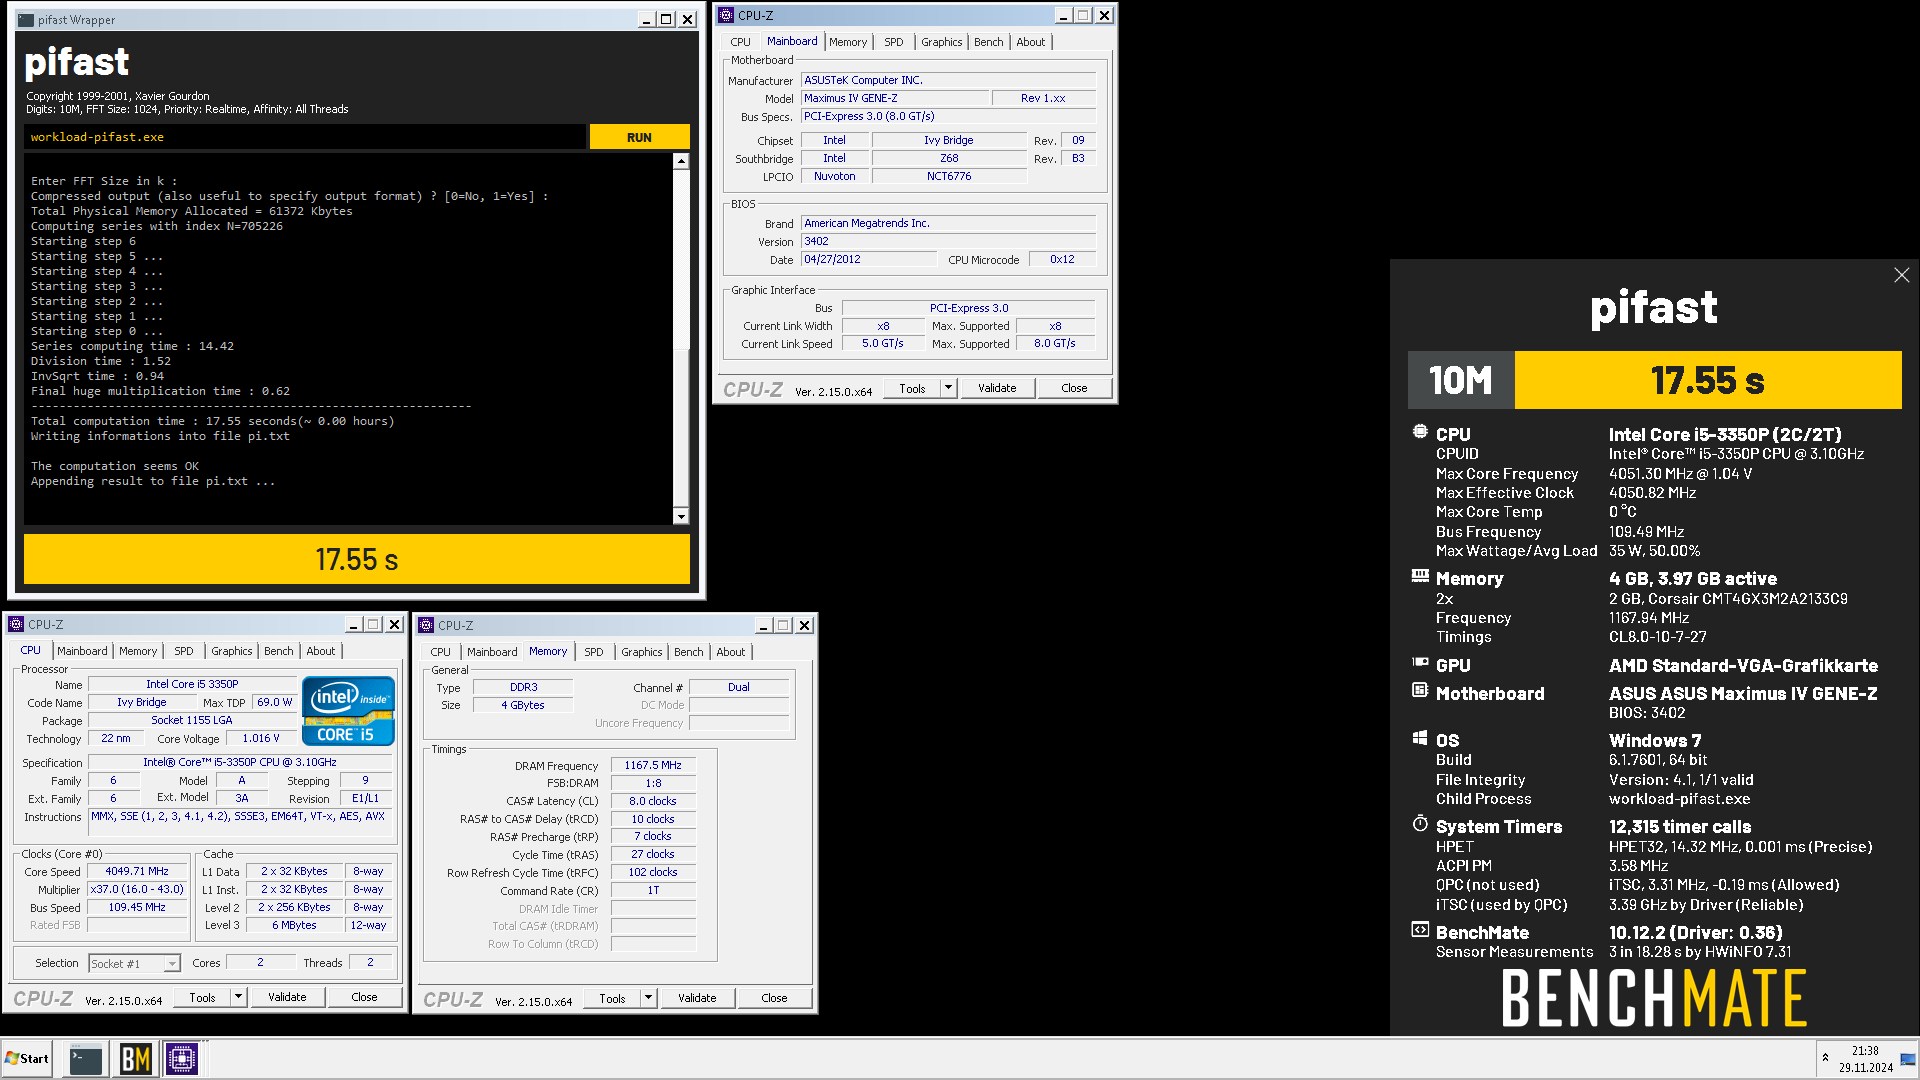Click Validate in bottom-left CPU-Z window
Image resolution: width=1920 pixels, height=1080 pixels.
pyautogui.click(x=287, y=997)
